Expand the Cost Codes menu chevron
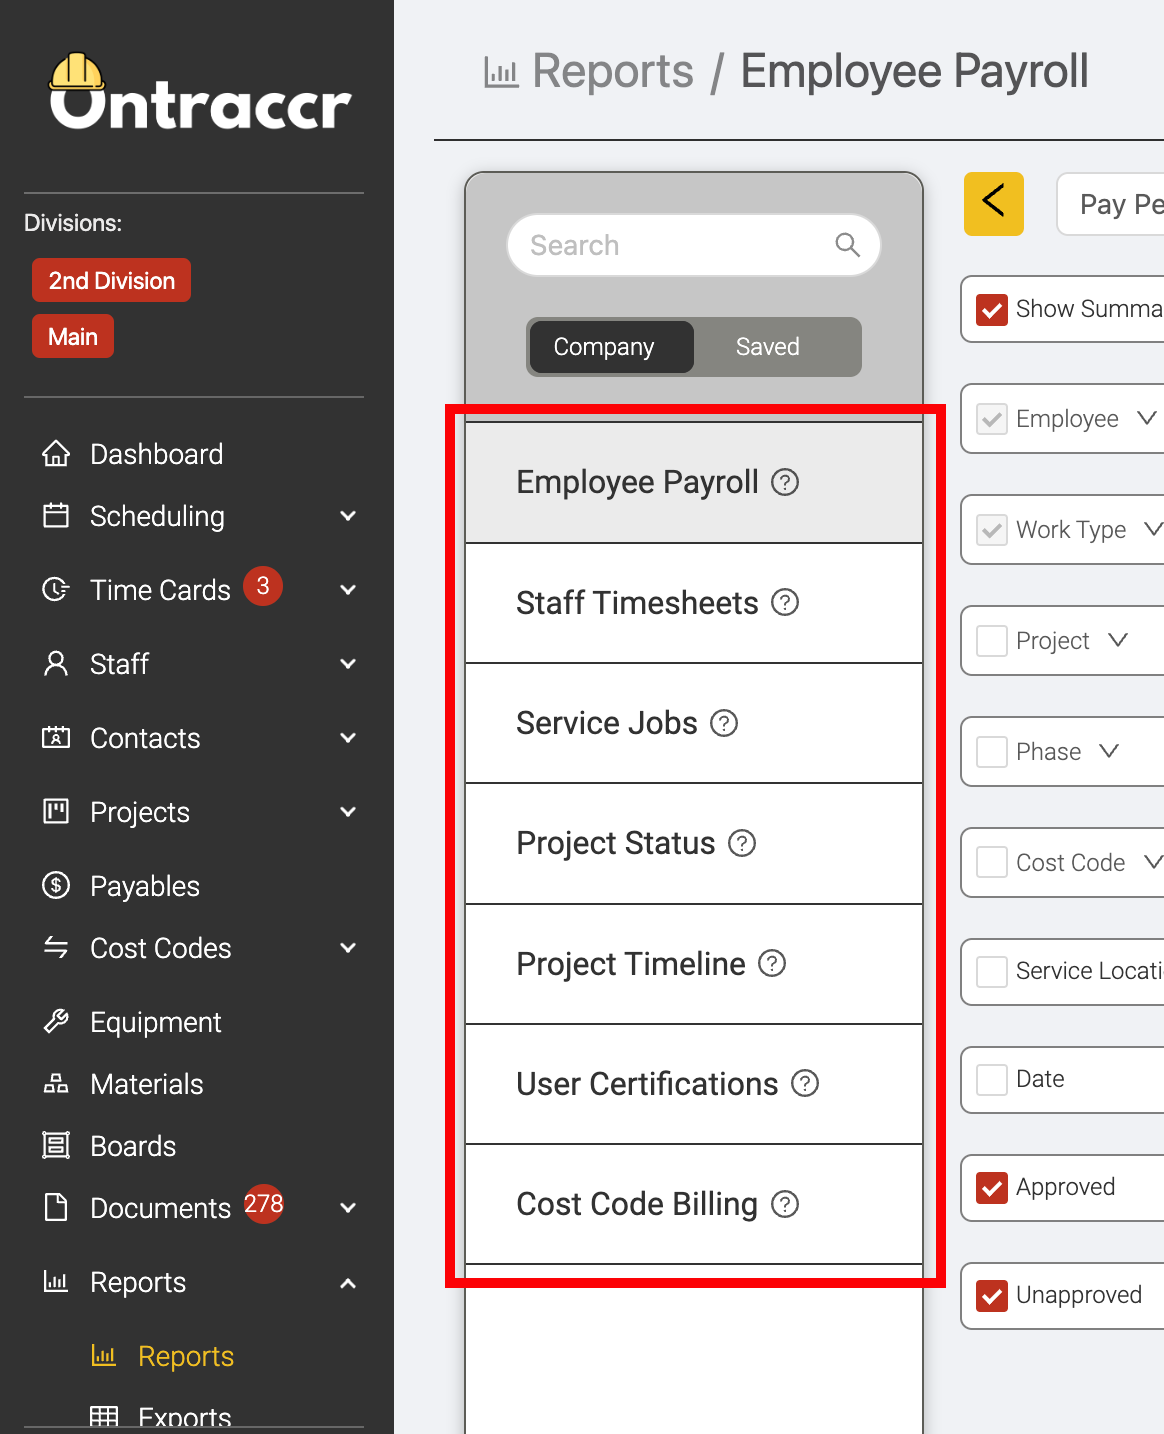The height and width of the screenshot is (1434, 1164). coord(348,948)
